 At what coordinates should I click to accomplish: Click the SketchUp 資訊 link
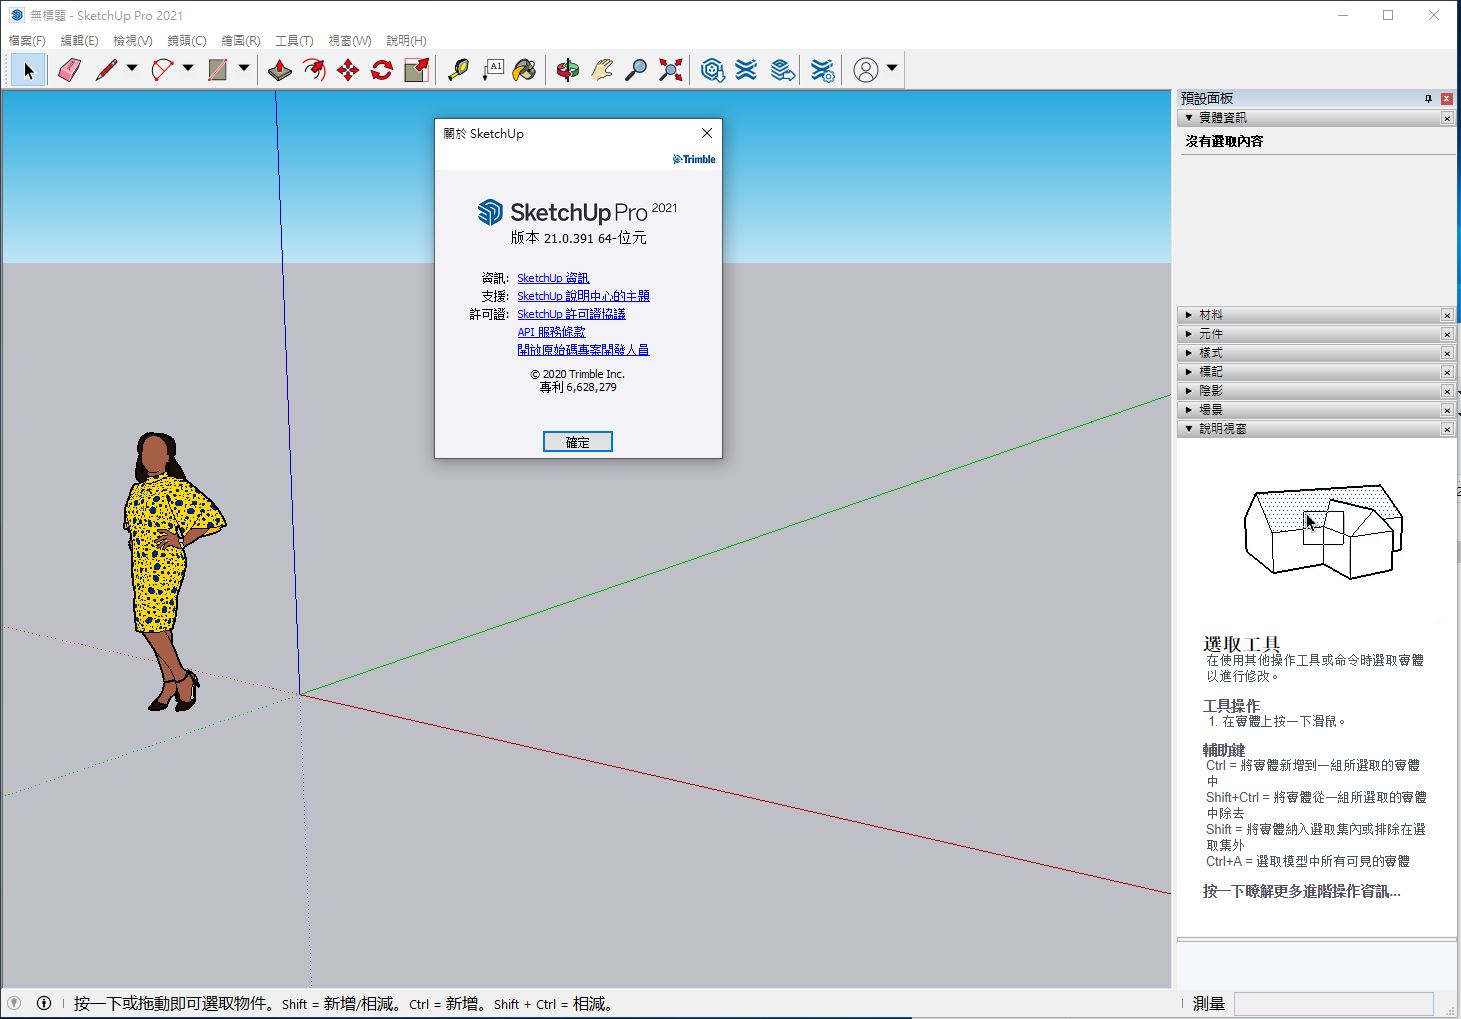click(553, 278)
